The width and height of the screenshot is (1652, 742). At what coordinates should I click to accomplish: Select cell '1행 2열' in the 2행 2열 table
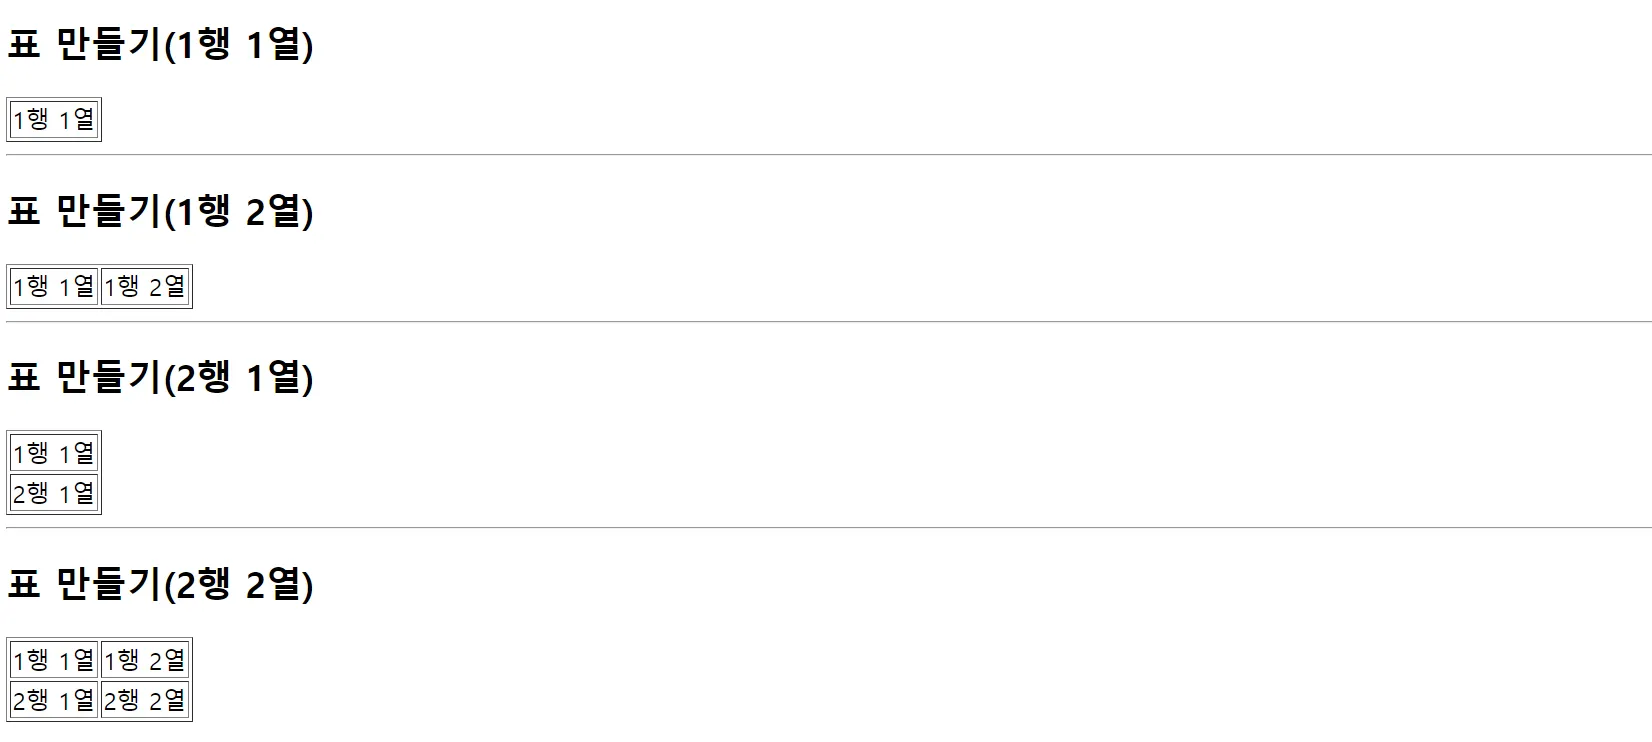point(145,660)
